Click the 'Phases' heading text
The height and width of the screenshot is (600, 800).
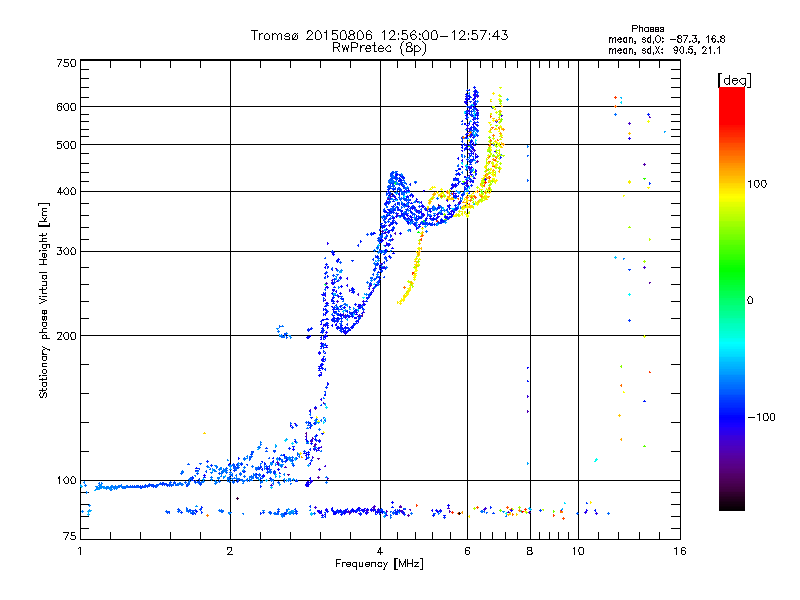pos(647,29)
